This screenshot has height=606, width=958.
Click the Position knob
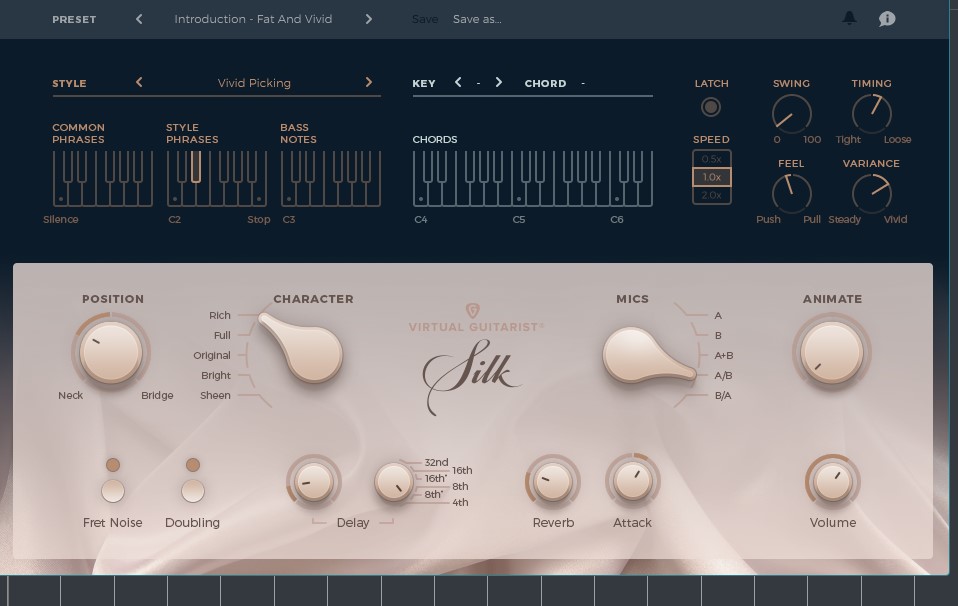pos(109,353)
